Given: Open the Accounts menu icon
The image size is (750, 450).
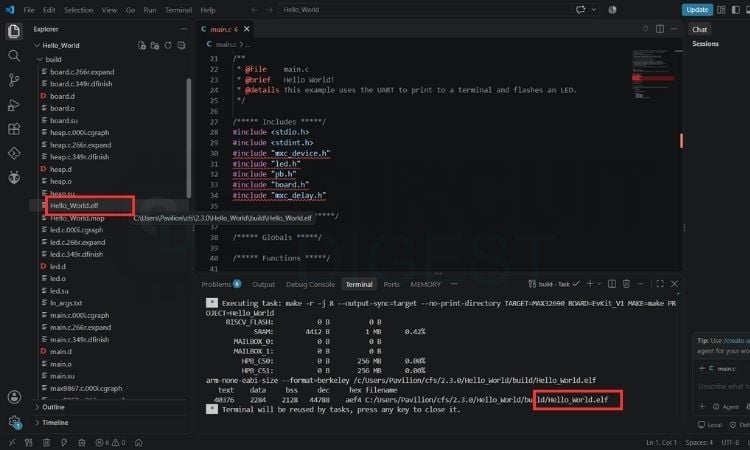Looking at the screenshot, I should [14, 397].
